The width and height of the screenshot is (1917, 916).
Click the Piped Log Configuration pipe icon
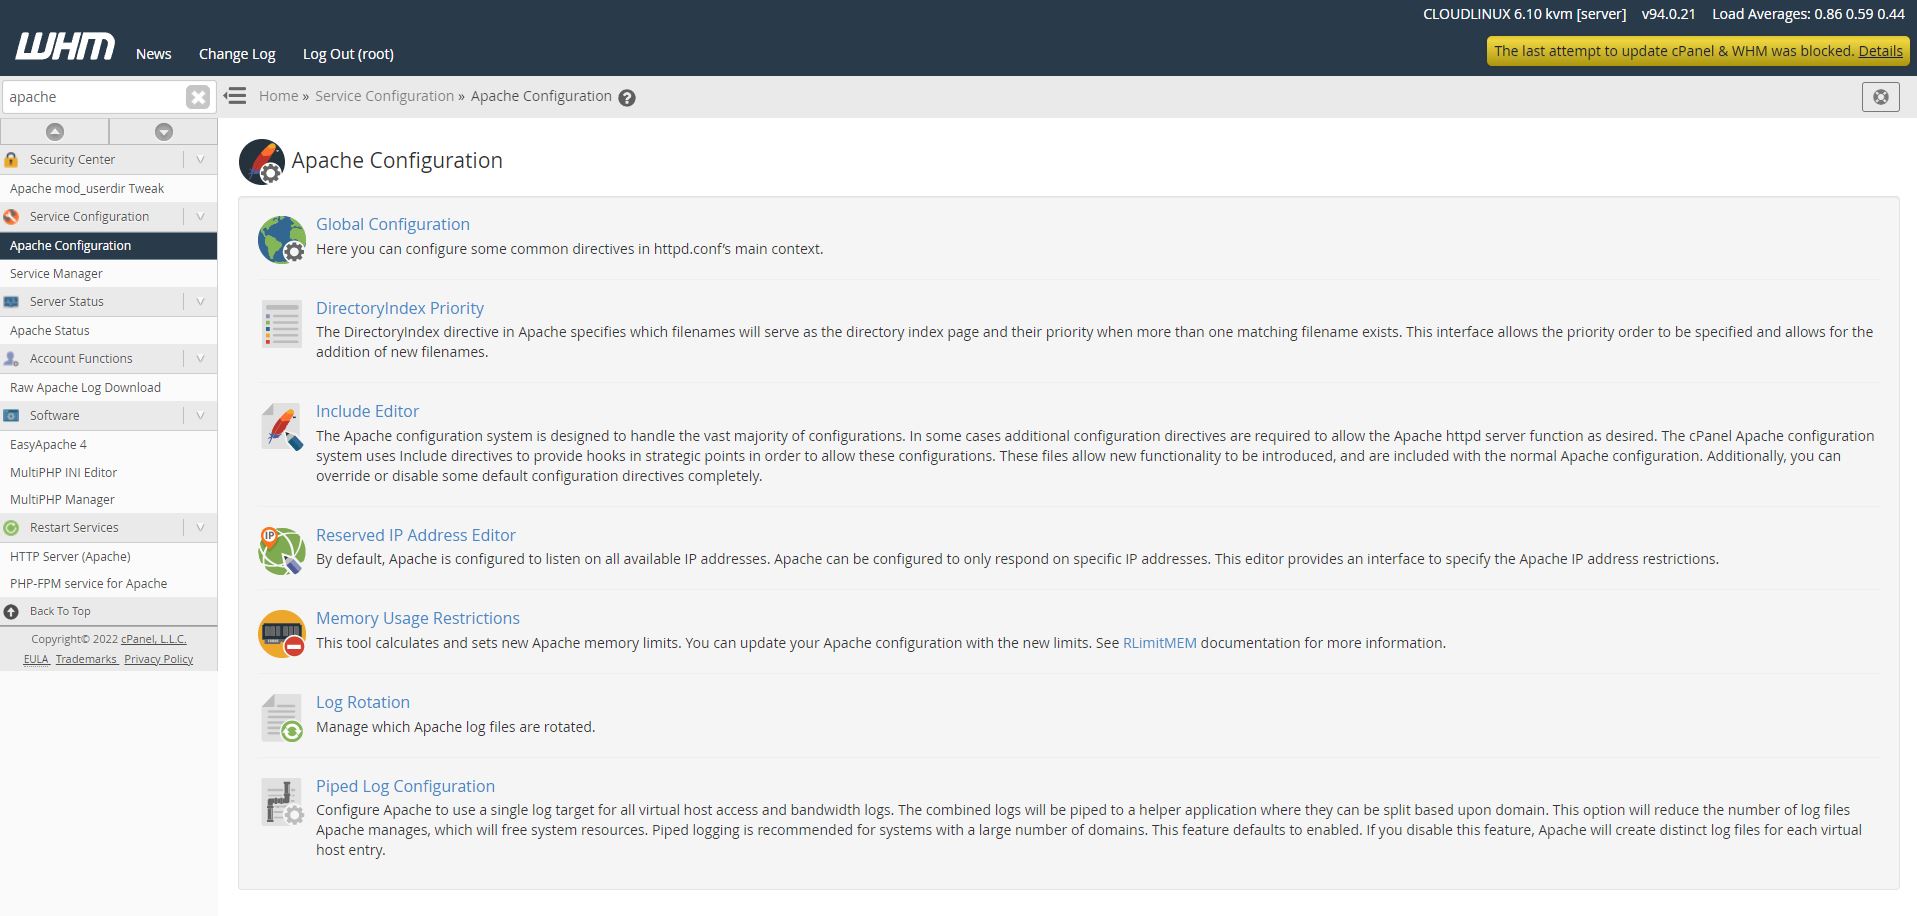pos(281,802)
